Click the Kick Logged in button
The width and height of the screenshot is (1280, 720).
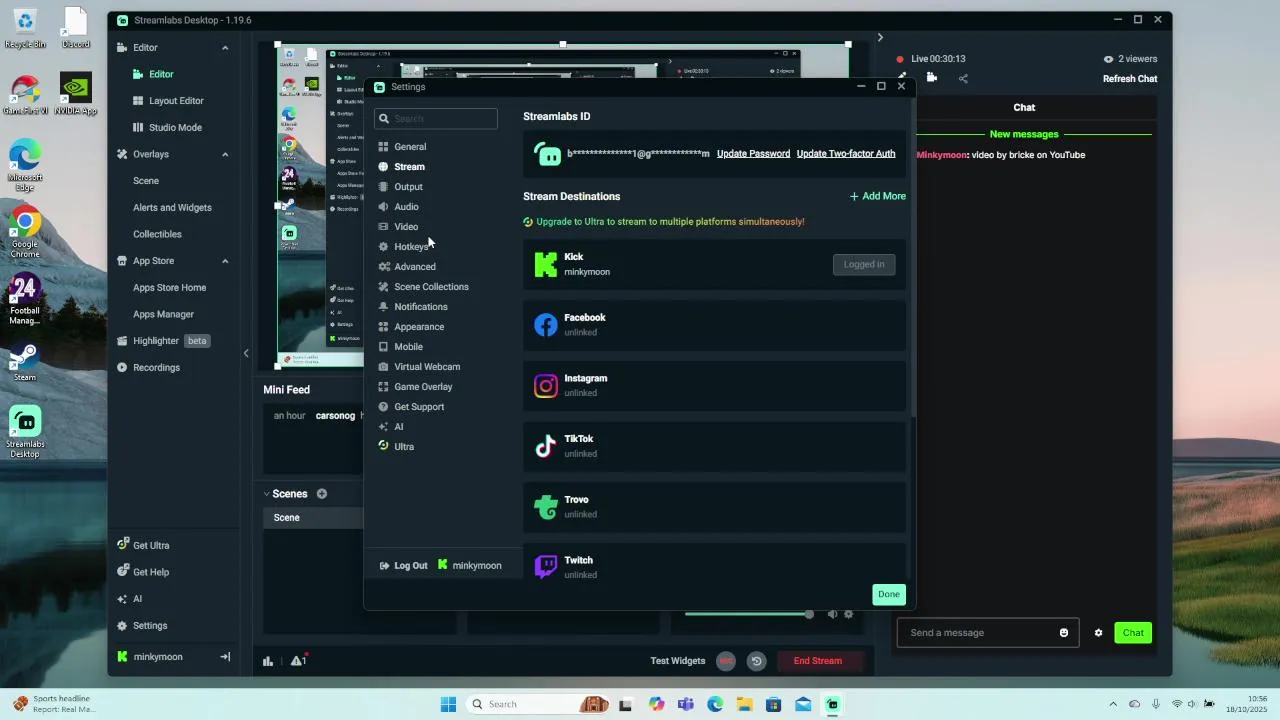(864, 264)
